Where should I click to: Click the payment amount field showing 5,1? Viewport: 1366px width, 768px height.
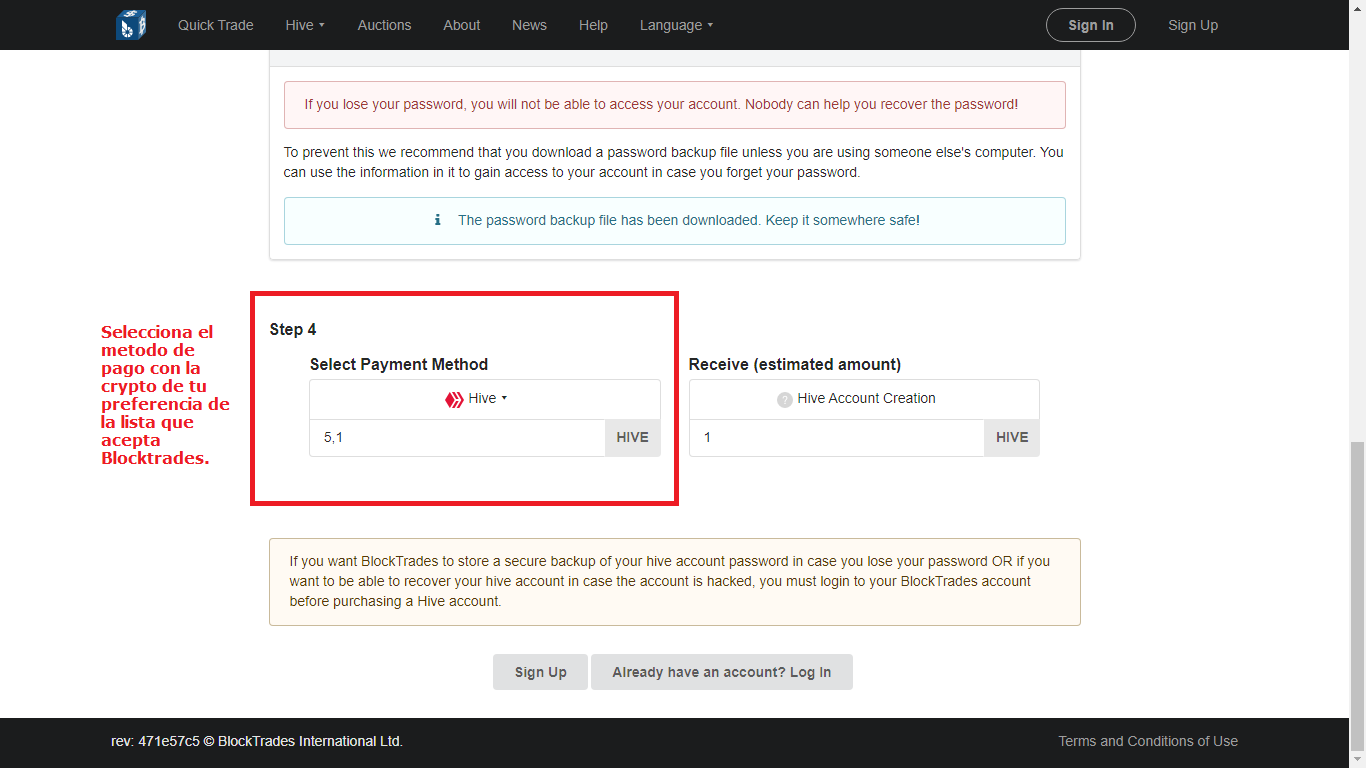(457, 437)
